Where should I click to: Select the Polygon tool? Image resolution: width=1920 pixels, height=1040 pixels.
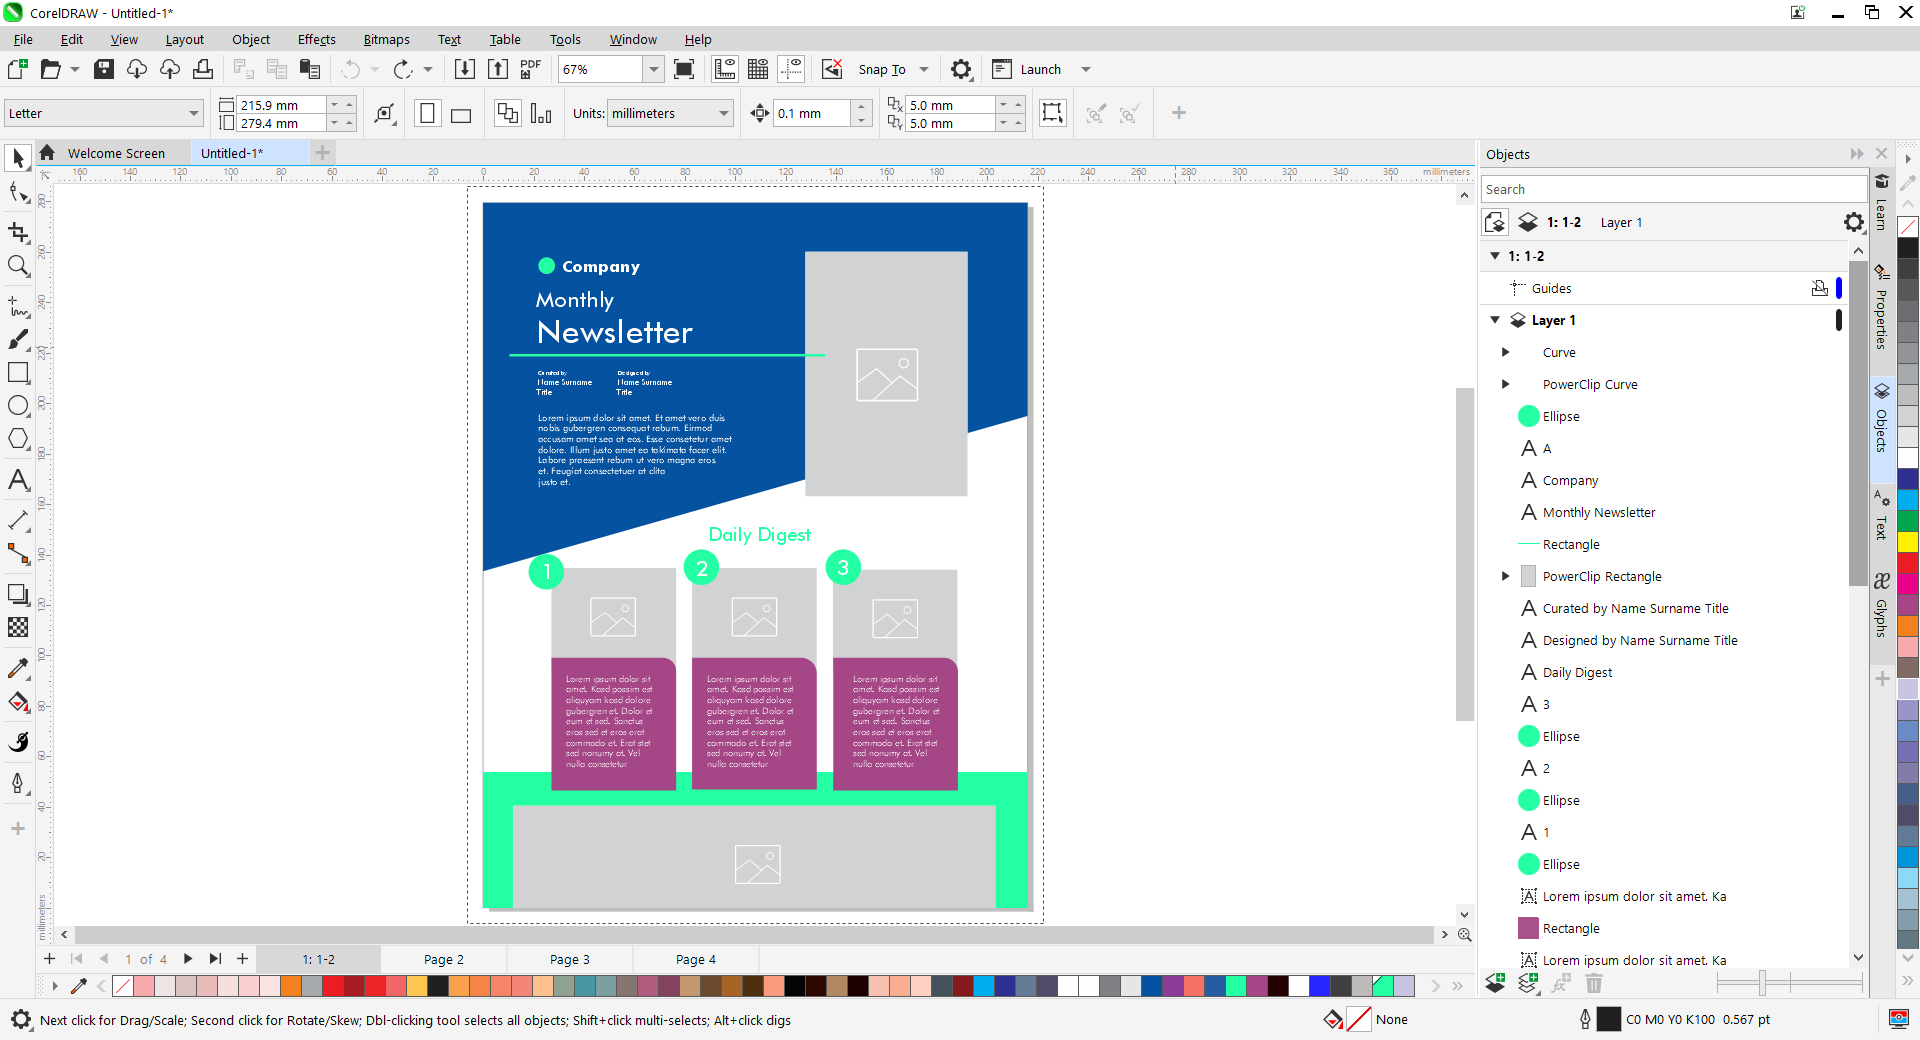coord(18,439)
